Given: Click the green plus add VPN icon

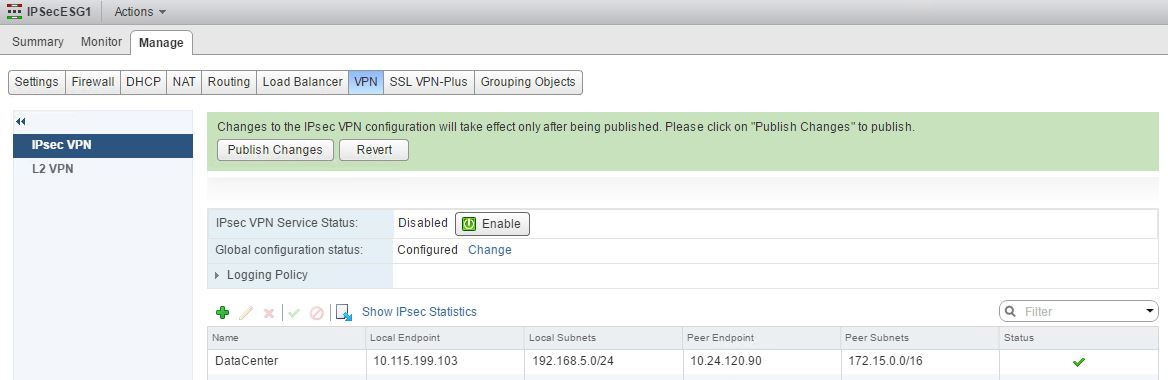Looking at the screenshot, I should click(222, 313).
